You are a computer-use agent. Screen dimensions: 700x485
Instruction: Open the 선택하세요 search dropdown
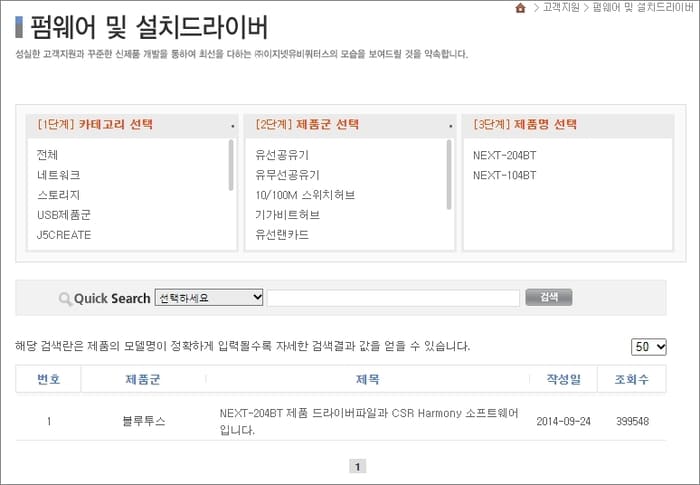click(209, 298)
